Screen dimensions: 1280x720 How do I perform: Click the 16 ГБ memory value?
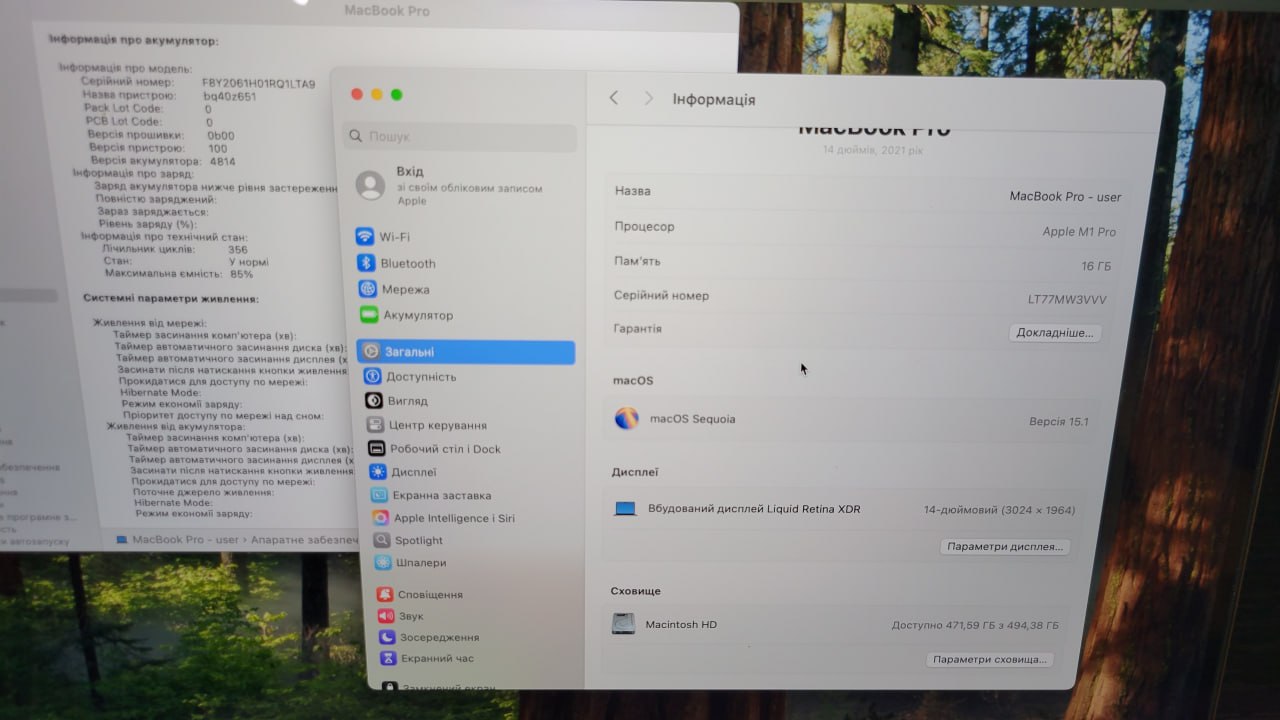click(1096, 266)
